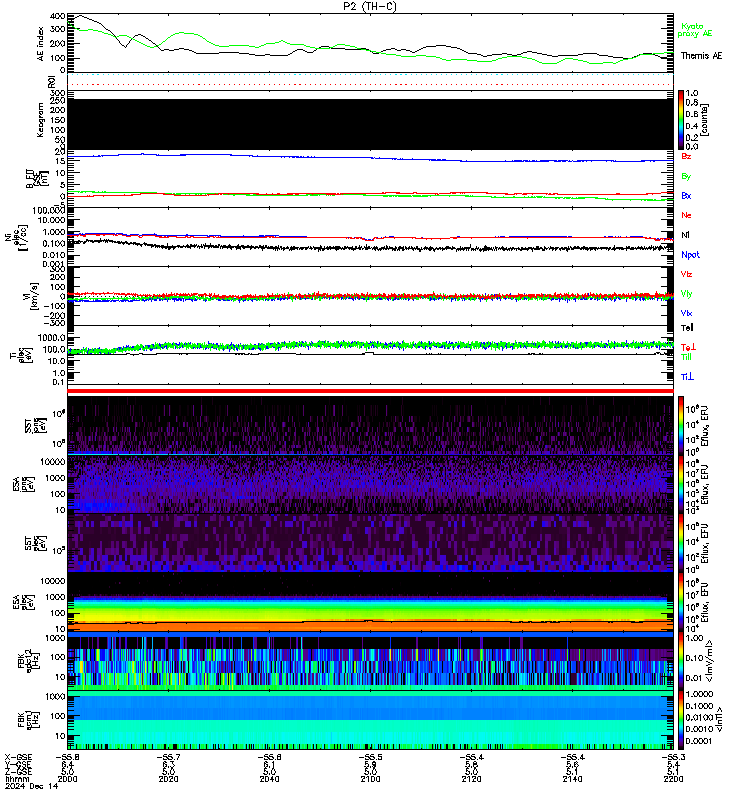Click the 2100 time tick label
Screen dimensions: 750x800
370,779
